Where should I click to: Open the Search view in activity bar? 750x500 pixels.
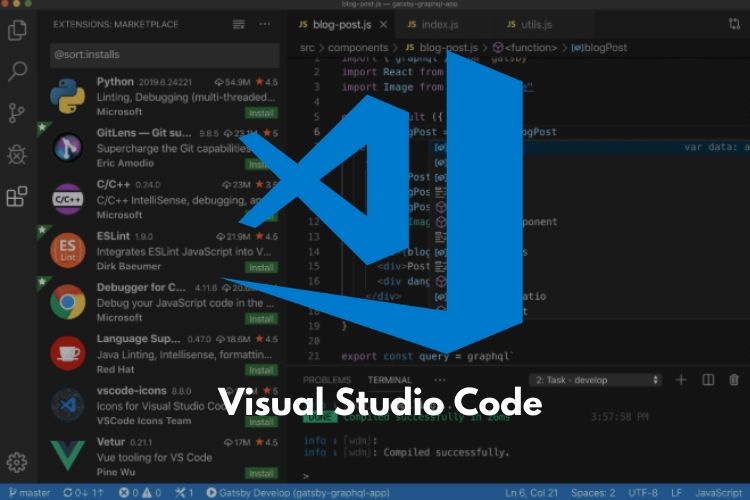tap(17, 72)
